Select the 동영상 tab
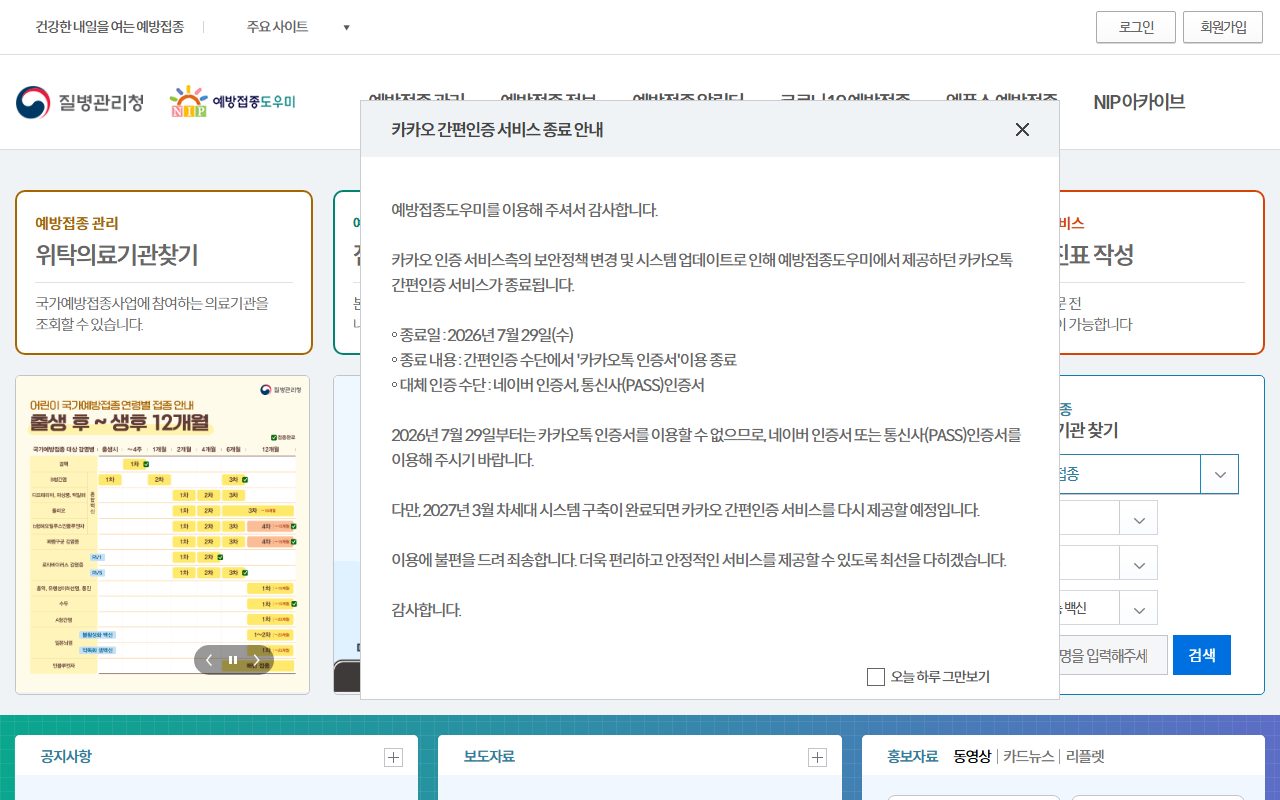The width and height of the screenshot is (1280, 800). point(972,757)
